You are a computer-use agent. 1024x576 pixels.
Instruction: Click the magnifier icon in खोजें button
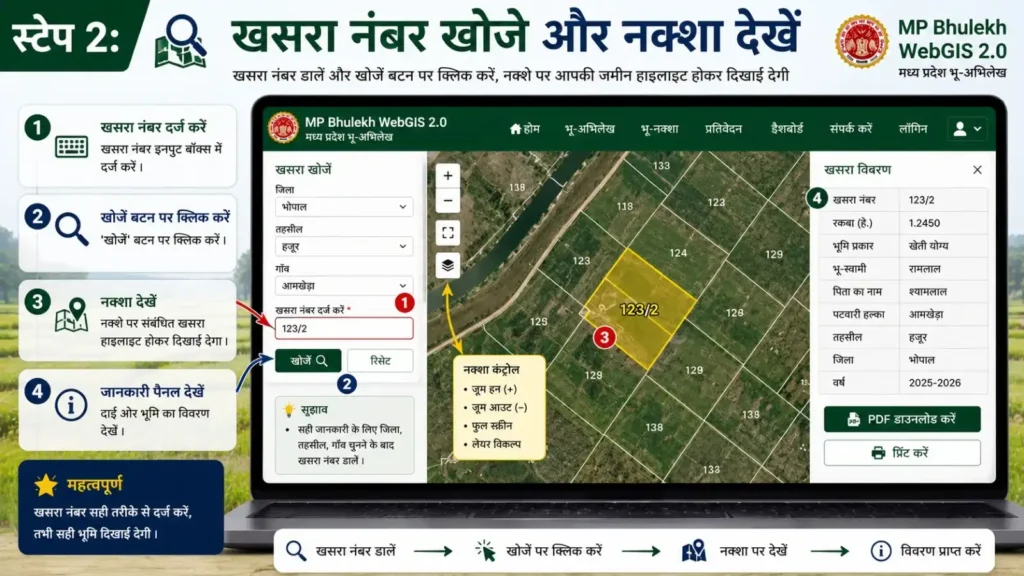point(321,360)
